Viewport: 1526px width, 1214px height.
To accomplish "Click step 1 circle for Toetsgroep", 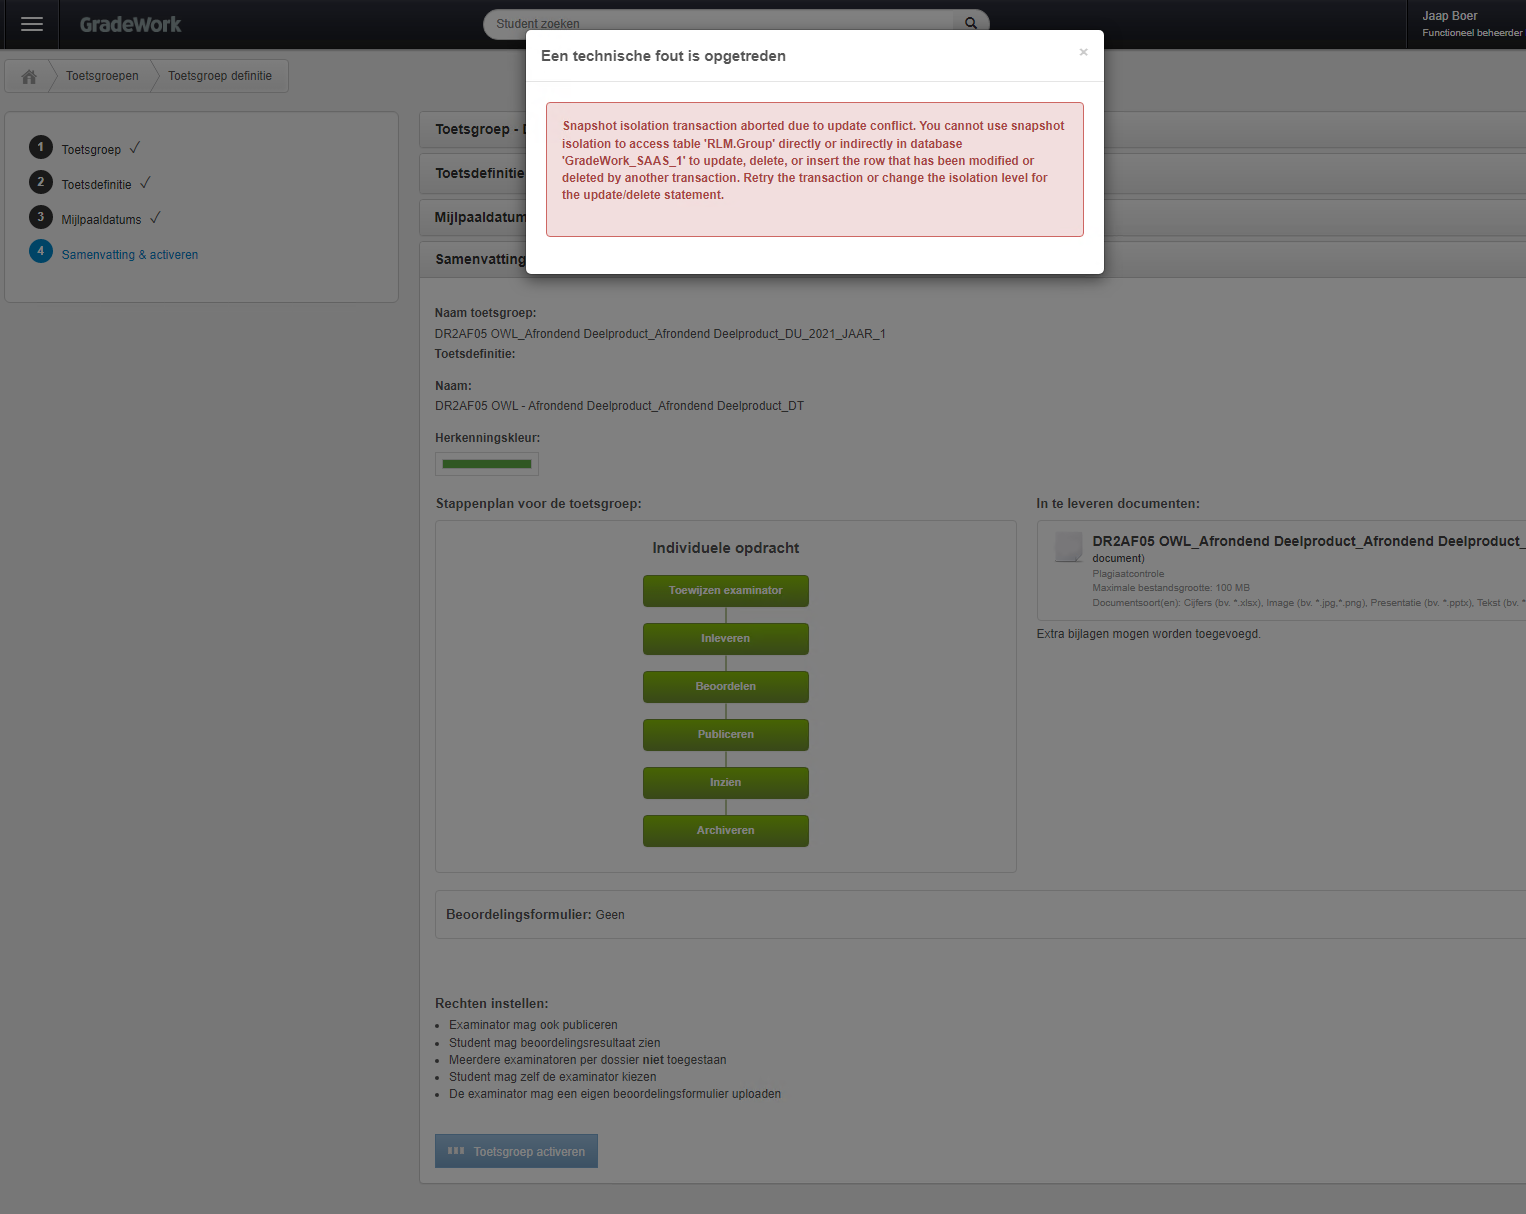I will [x=40, y=147].
